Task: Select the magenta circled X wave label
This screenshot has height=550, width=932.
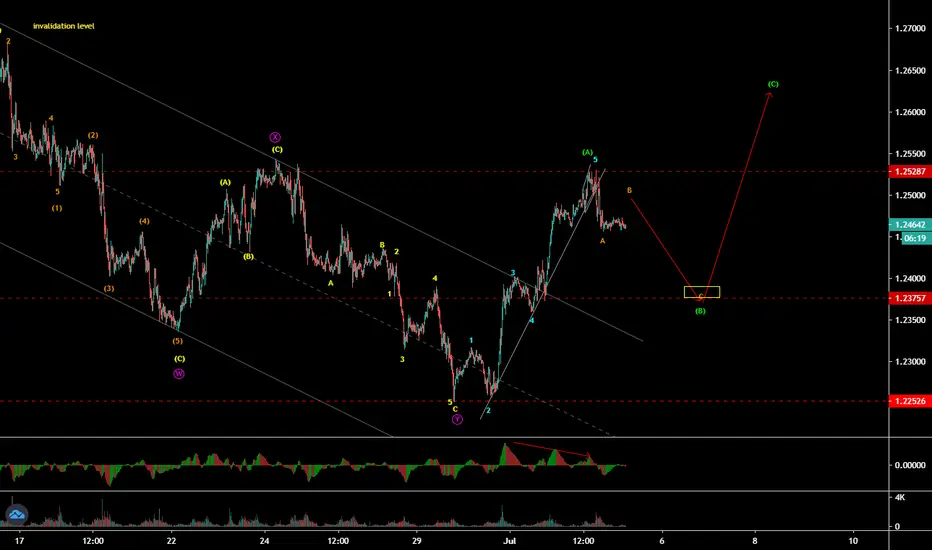Action: pos(275,137)
